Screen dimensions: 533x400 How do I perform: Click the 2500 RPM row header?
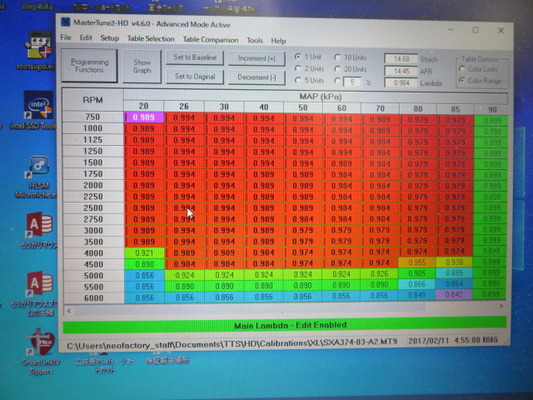(93, 208)
